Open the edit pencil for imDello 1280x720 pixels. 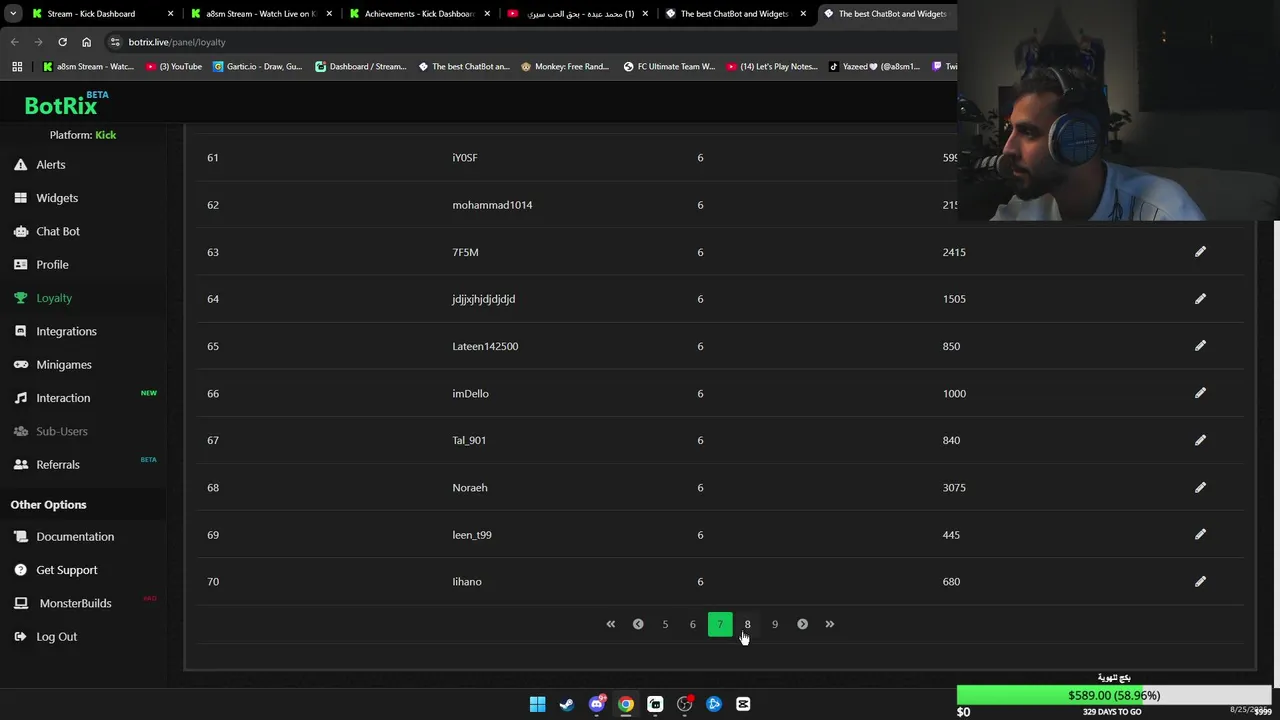pos(1200,393)
